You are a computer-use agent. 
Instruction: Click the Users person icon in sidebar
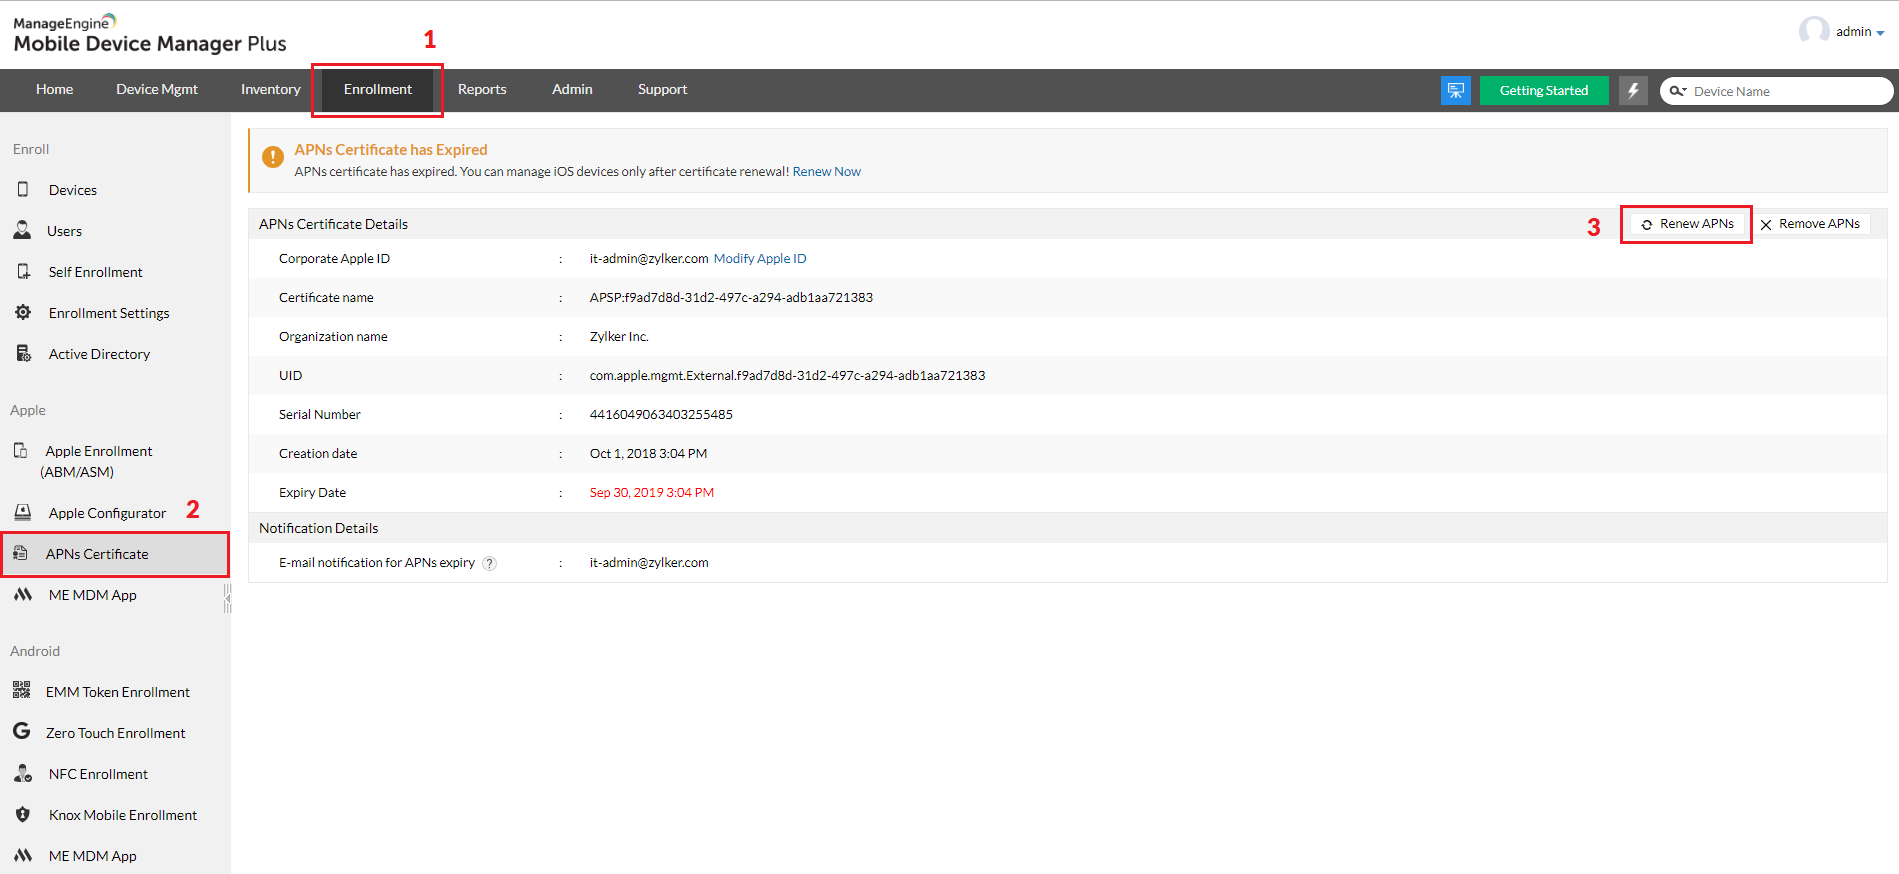pyautogui.click(x=22, y=230)
